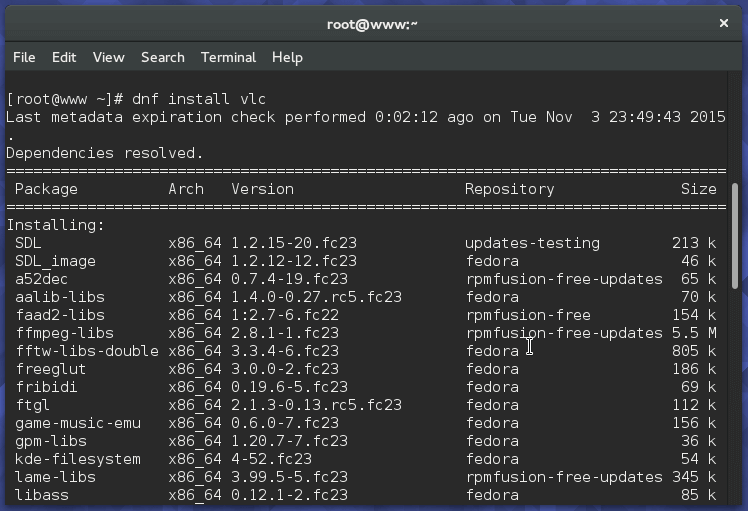Open the Edit menu

(x=64, y=57)
